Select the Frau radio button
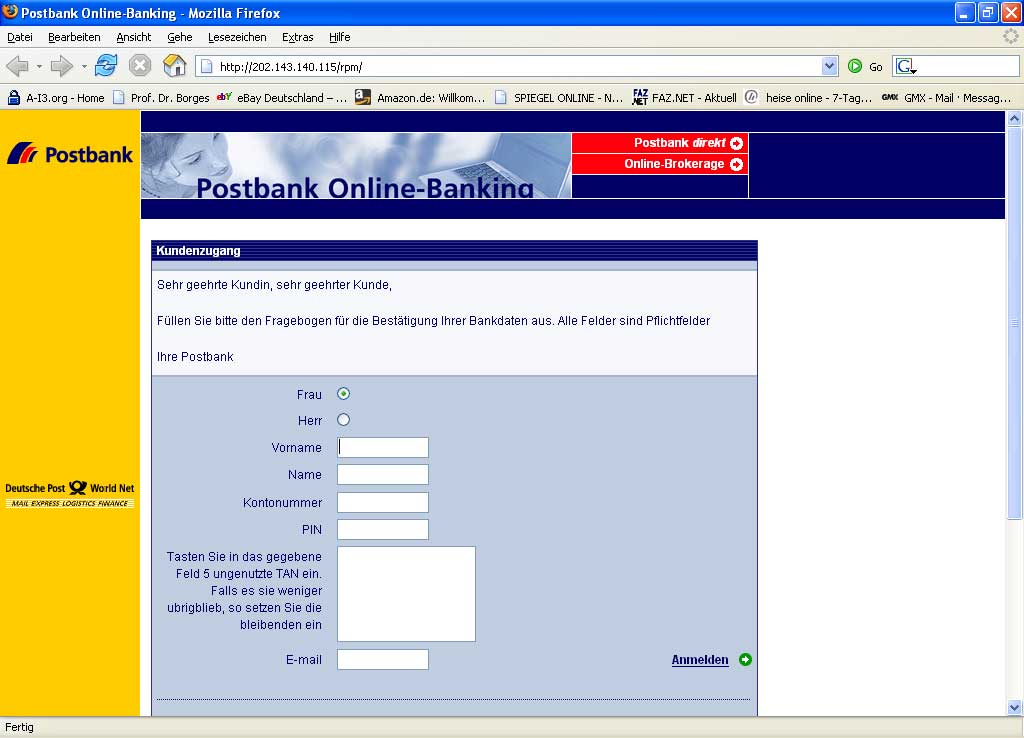Image resolution: width=1024 pixels, height=738 pixels. (344, 394)
